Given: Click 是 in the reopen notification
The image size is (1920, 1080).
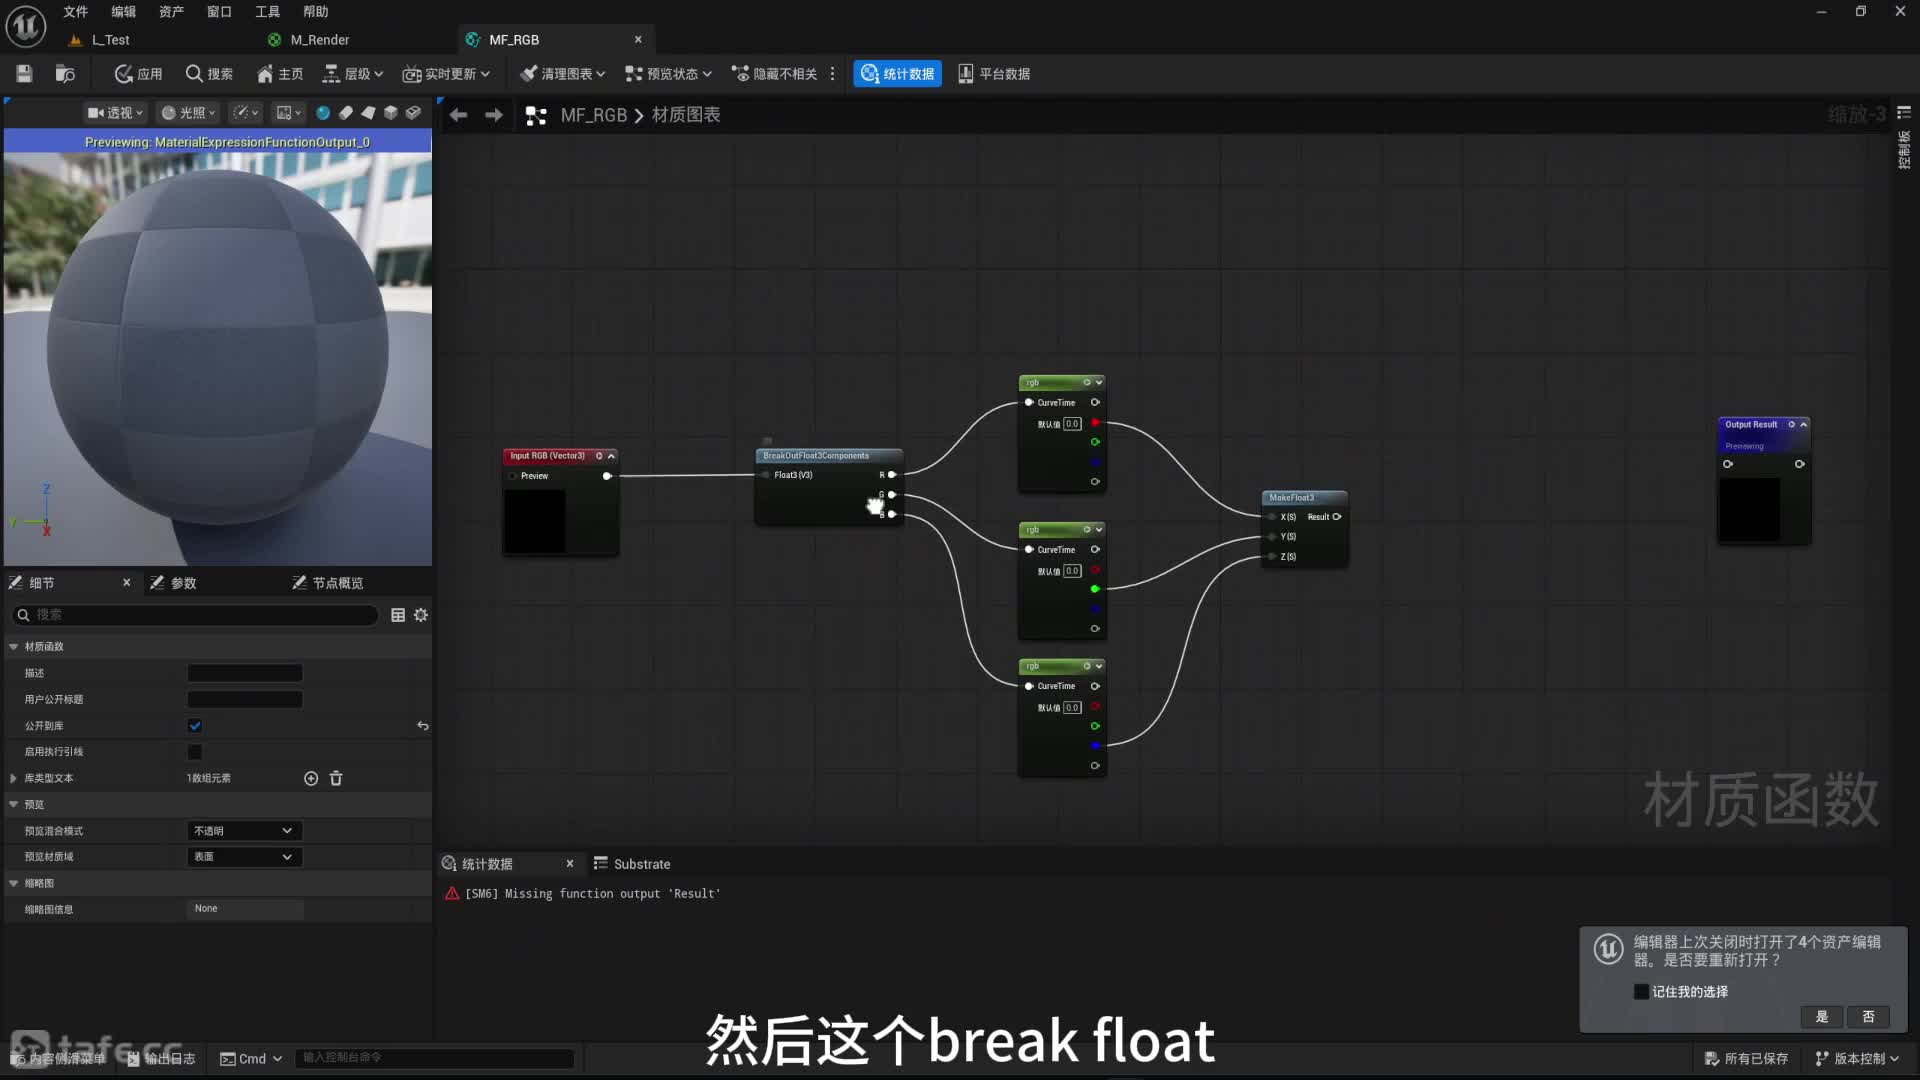Looking at the screenshot, I should (x=1821, y=1017).
